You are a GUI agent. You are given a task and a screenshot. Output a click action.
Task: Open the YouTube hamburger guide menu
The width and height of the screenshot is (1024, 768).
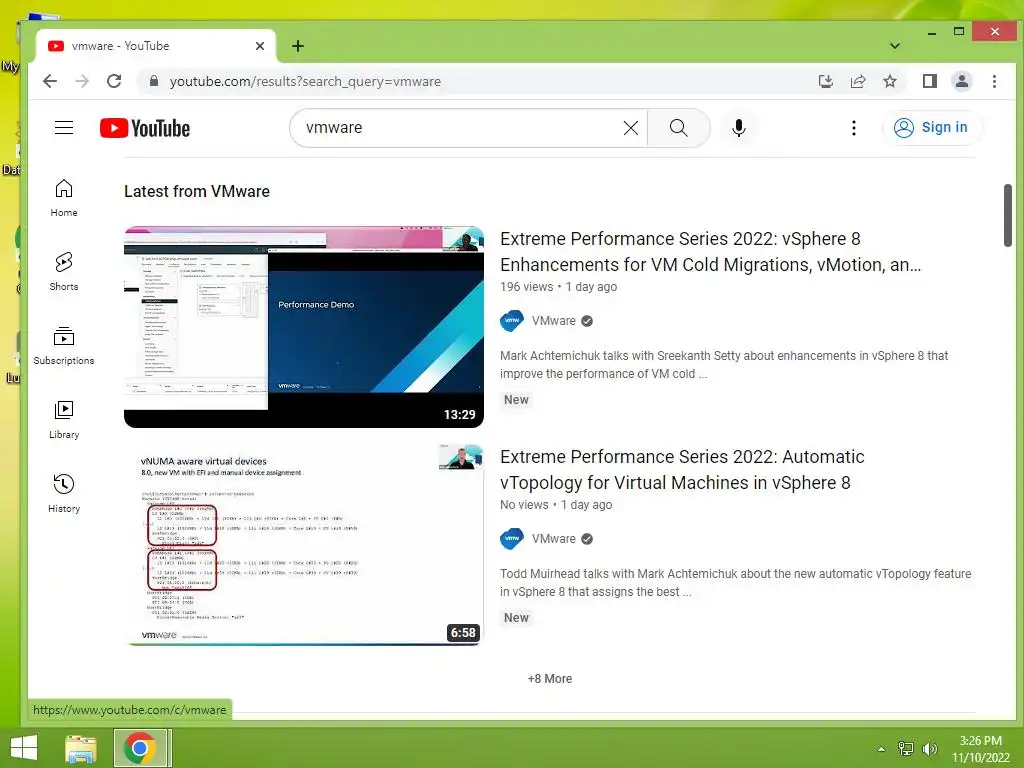63,127
